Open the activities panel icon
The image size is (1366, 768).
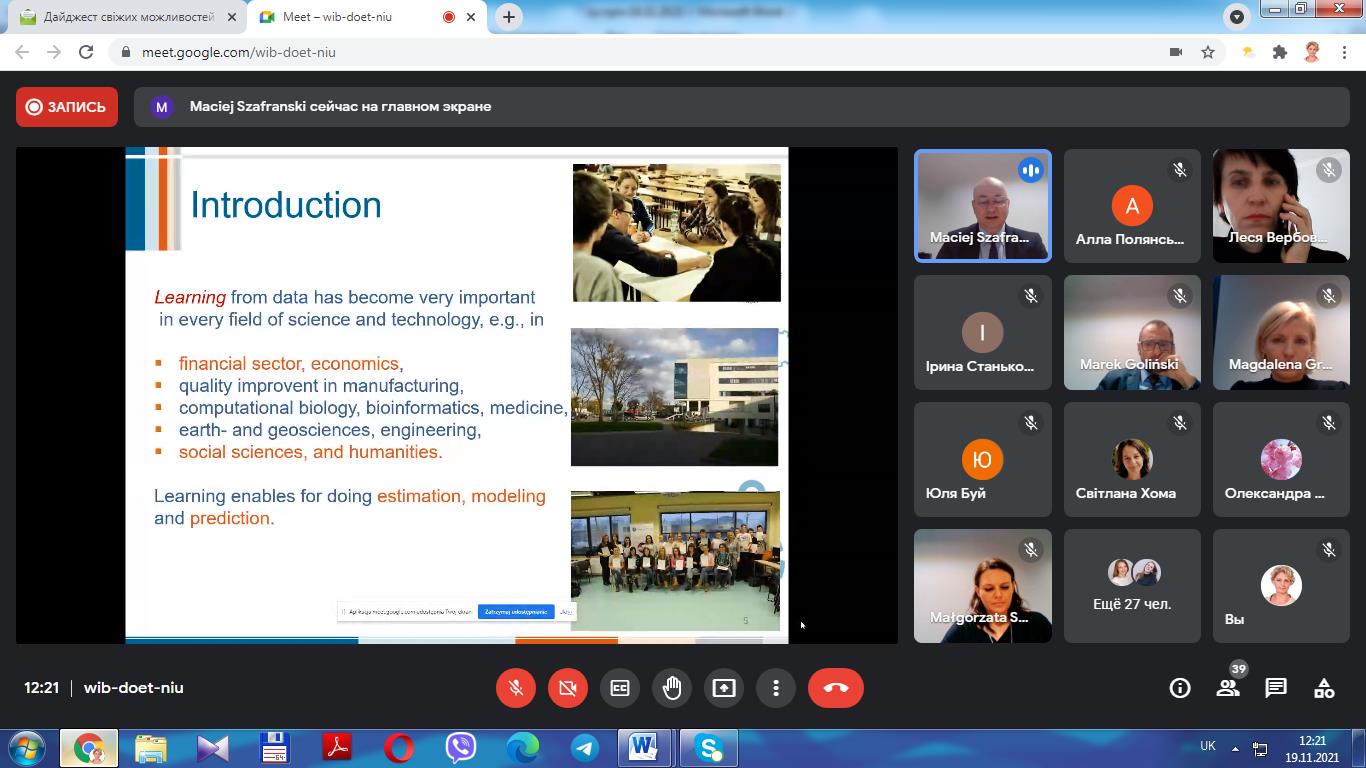[x=1324, y=688]
